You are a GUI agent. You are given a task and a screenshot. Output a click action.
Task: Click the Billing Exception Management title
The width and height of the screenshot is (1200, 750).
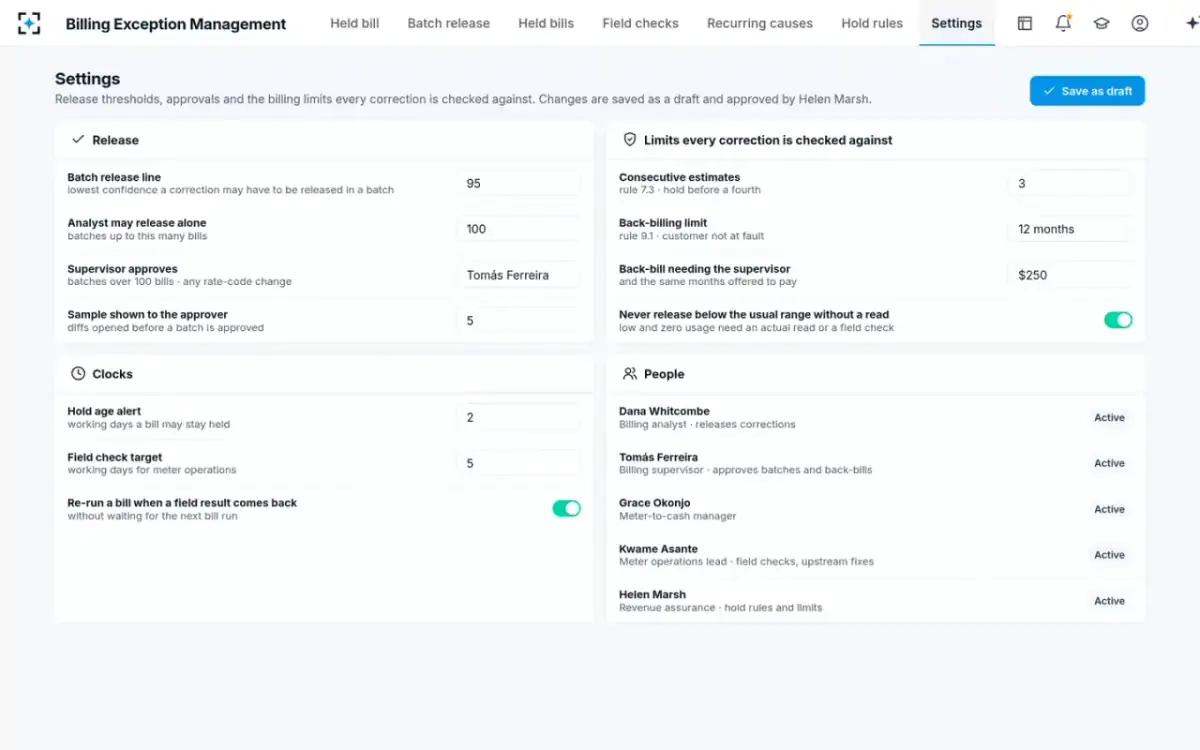pyautogui.click(x=176, y=24)
